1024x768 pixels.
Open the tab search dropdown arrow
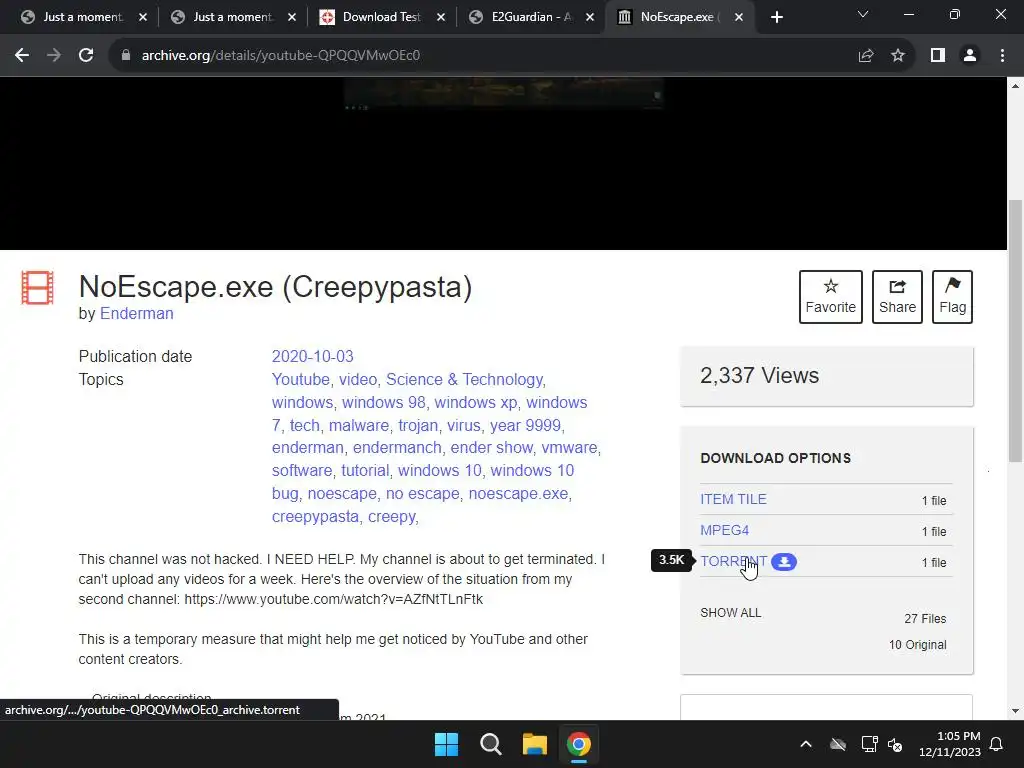(863, 14)
